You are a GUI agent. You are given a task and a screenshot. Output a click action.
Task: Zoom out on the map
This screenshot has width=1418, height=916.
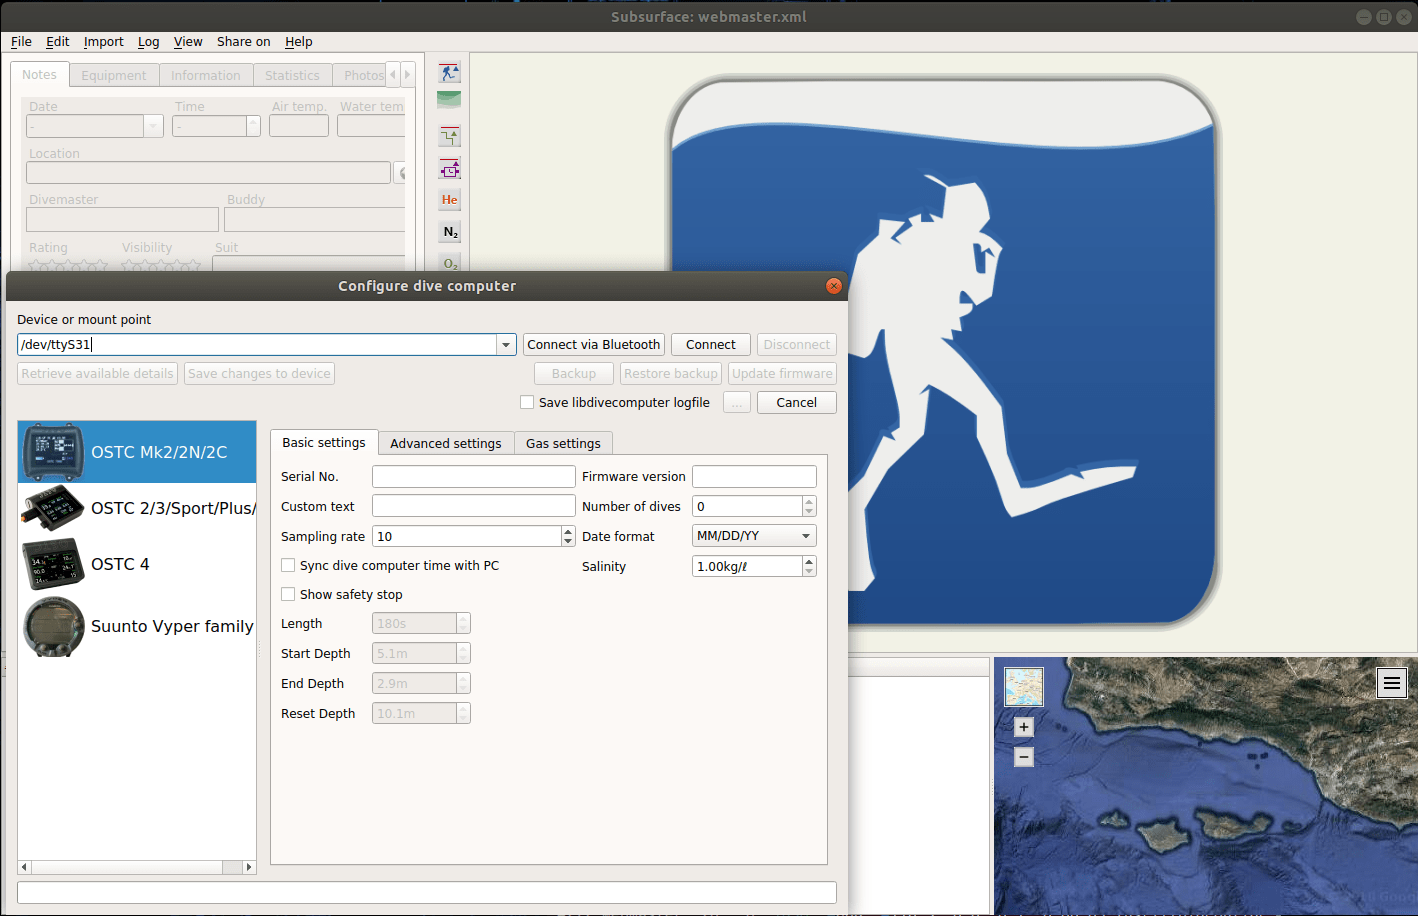pyautogui.click(x=1023, y=757)
